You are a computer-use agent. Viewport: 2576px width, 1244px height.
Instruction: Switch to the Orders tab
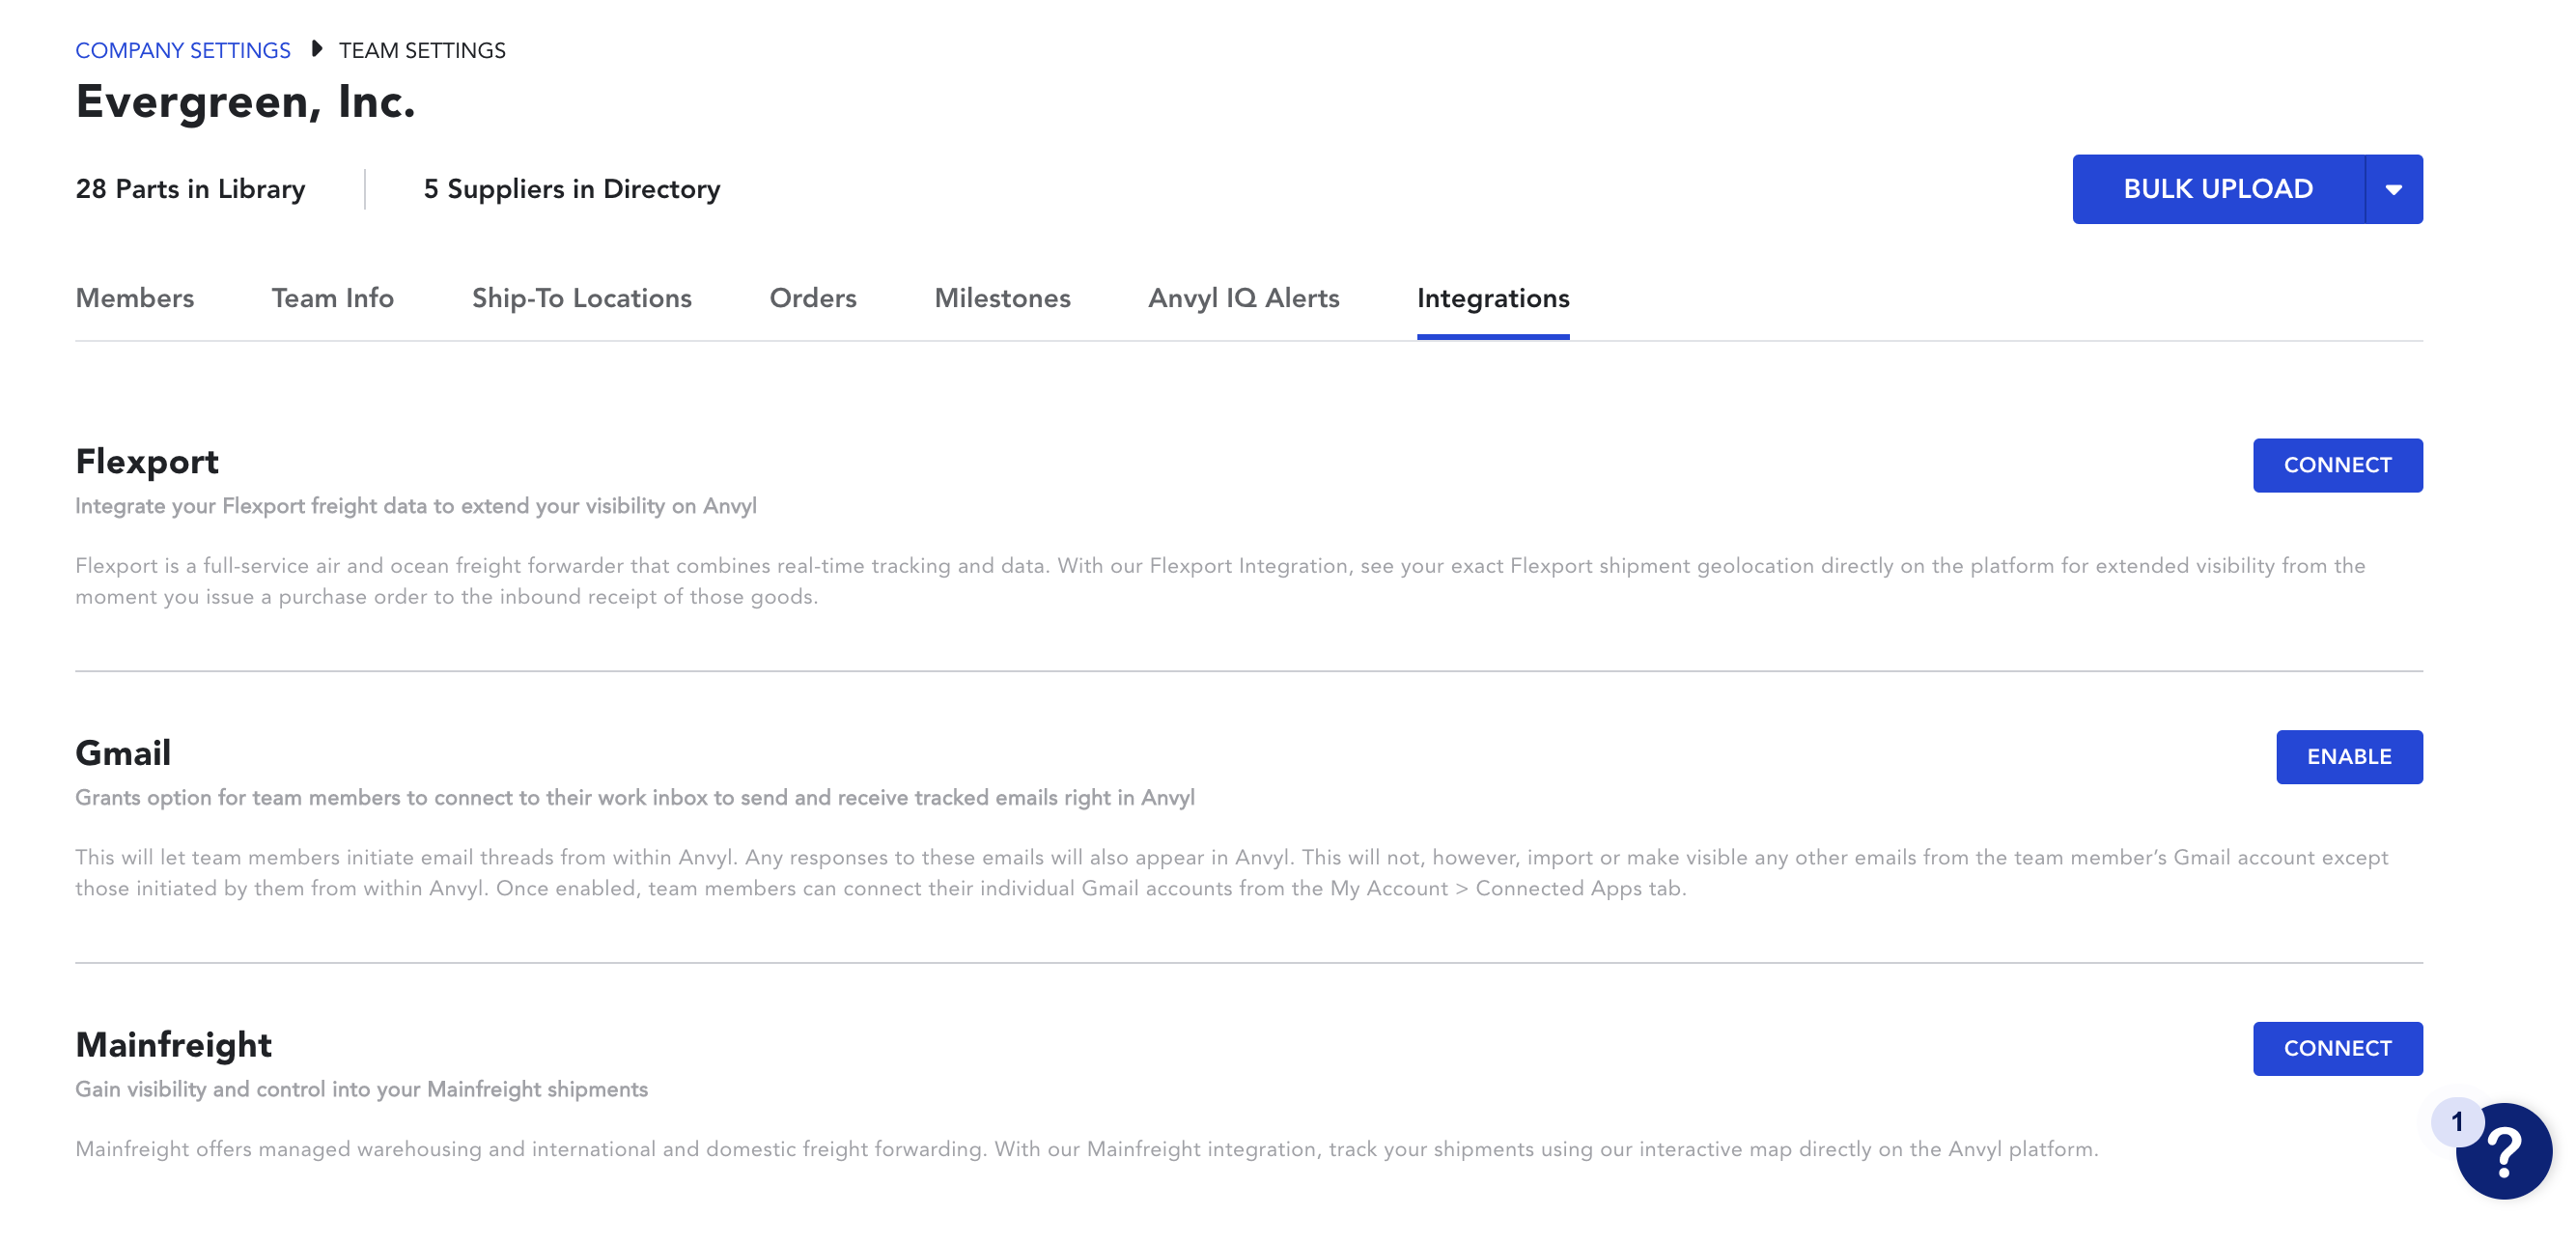[x=813, y=298]
